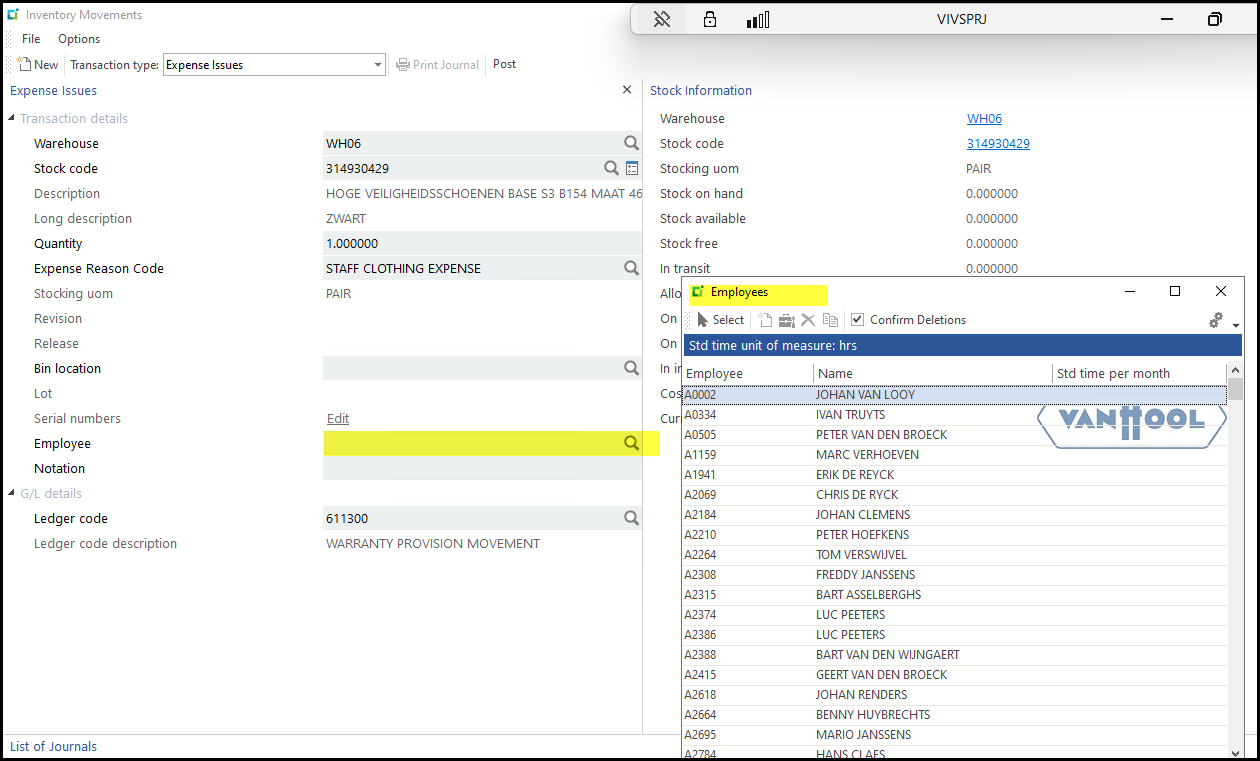The height and width of the screenshot is (761, 1260).
Task: Click the Edit serial numbers link
Action: (338, 419)
